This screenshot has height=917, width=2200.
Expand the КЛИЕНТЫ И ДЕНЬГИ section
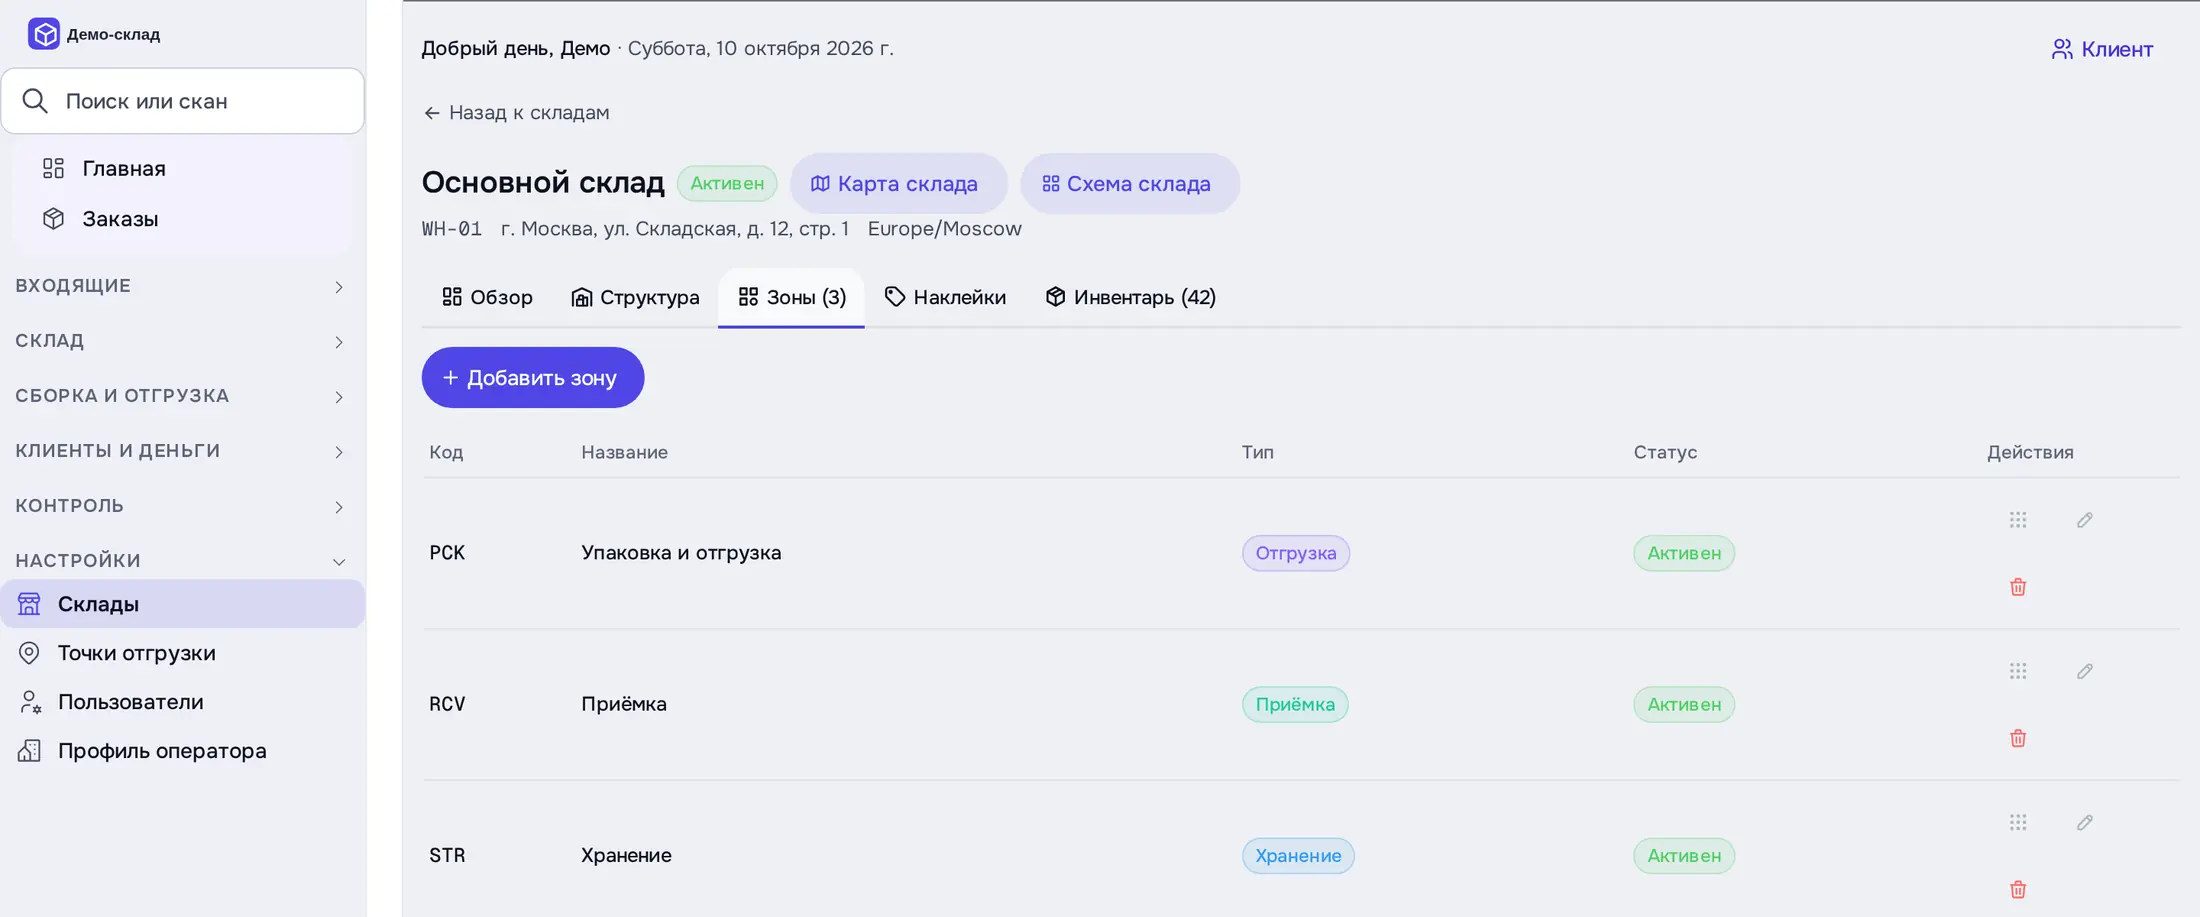point(182,451)
